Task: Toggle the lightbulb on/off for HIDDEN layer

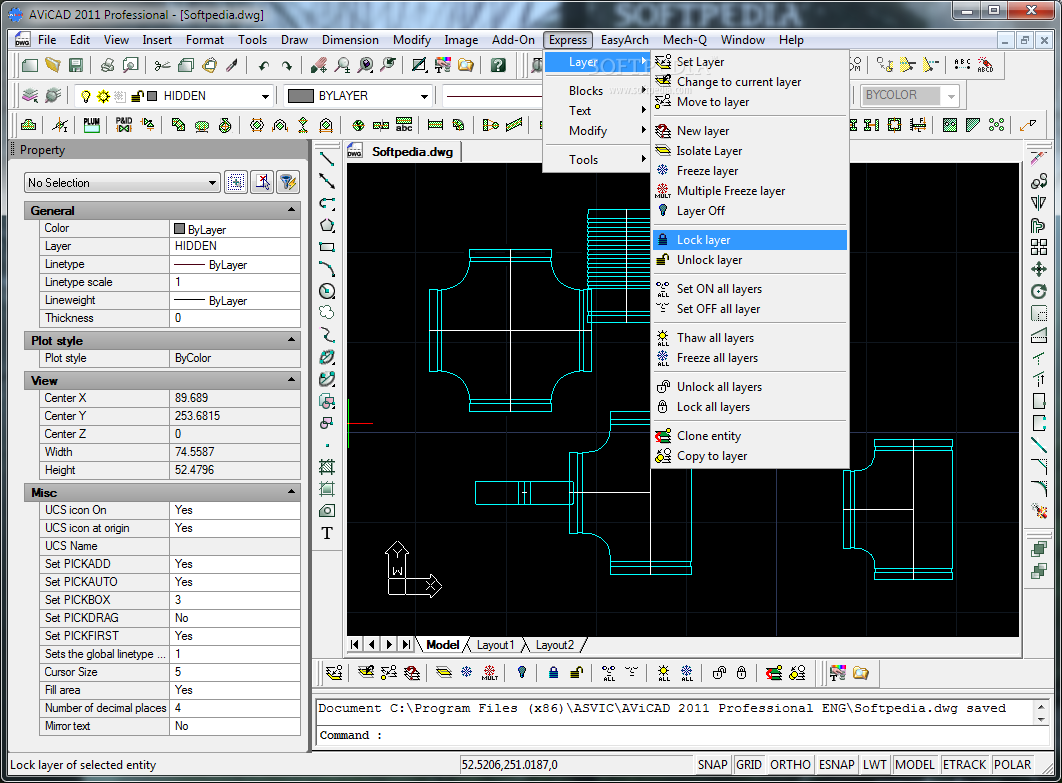Action: pyautogui.click(x=86, y=96)
